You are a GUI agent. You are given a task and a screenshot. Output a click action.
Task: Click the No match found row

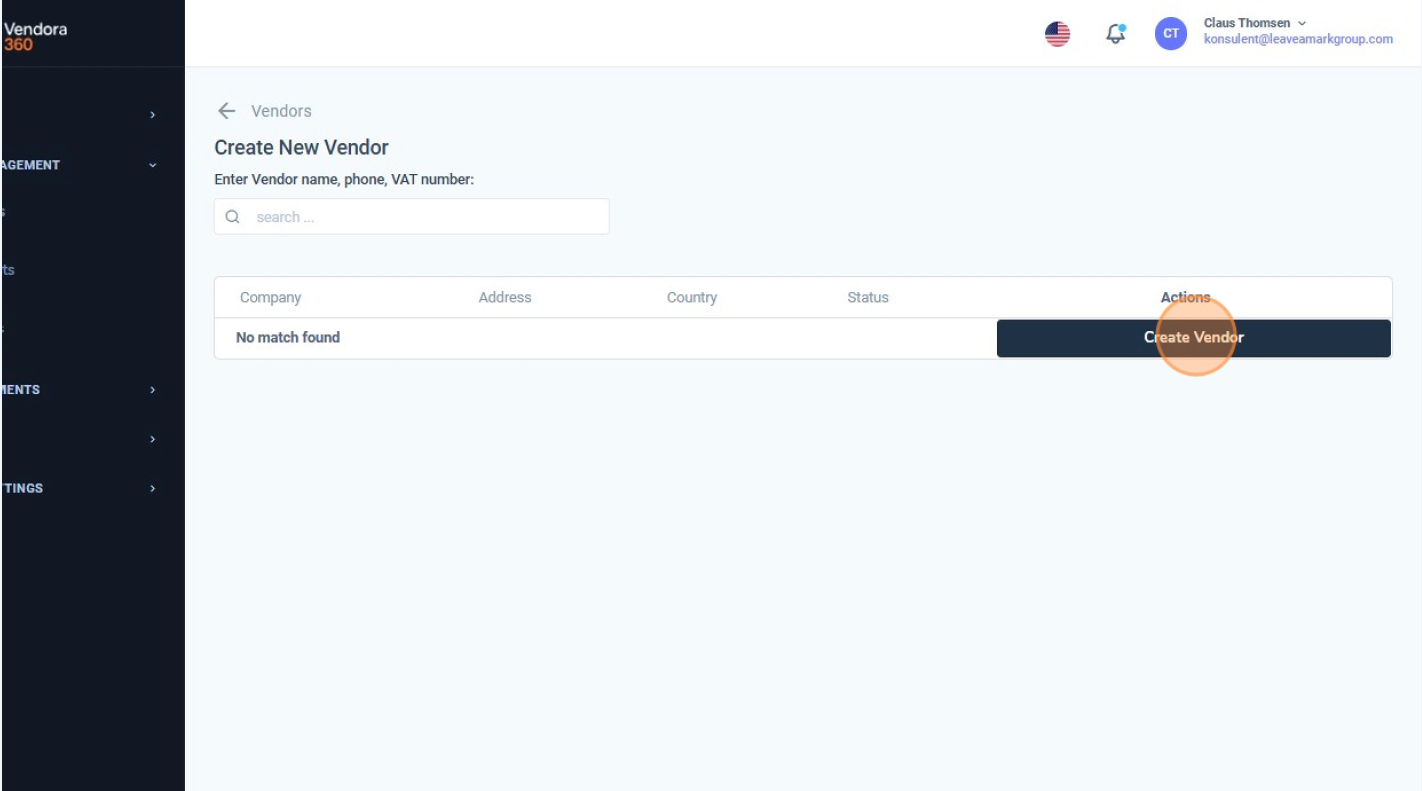tap(288, 337)
